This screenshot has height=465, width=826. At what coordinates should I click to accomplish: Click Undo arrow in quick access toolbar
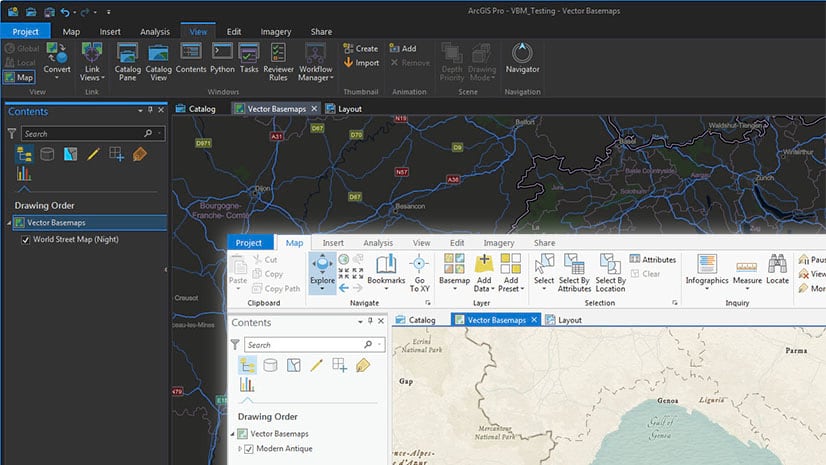coord(65,12)
